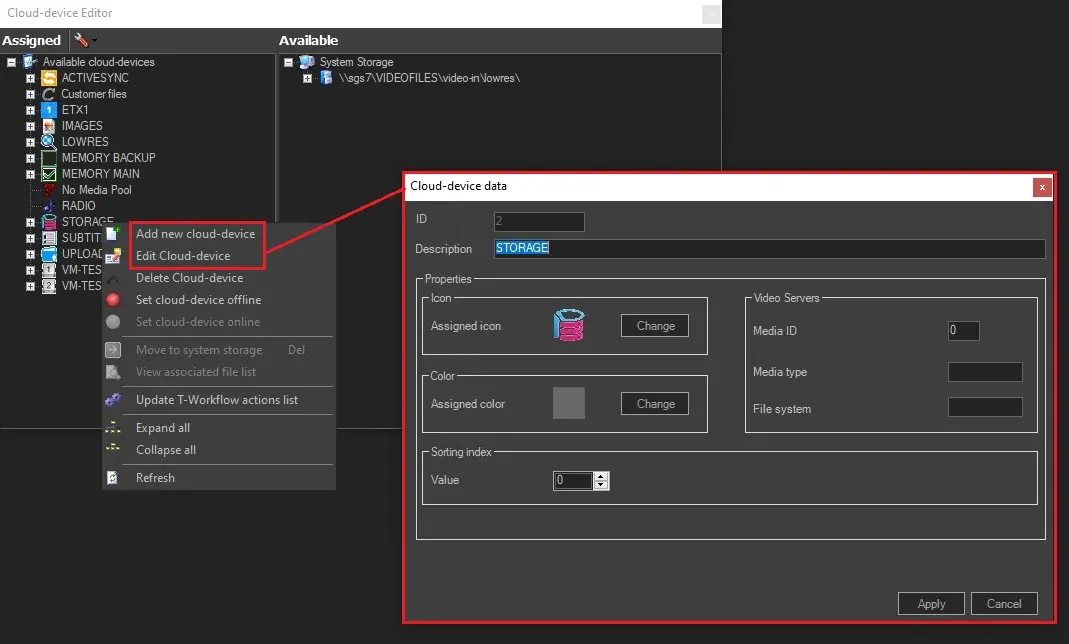The width and height of the screenshot is (1069, 644).
Task: Click the System Storage icon
Action: 307,62
